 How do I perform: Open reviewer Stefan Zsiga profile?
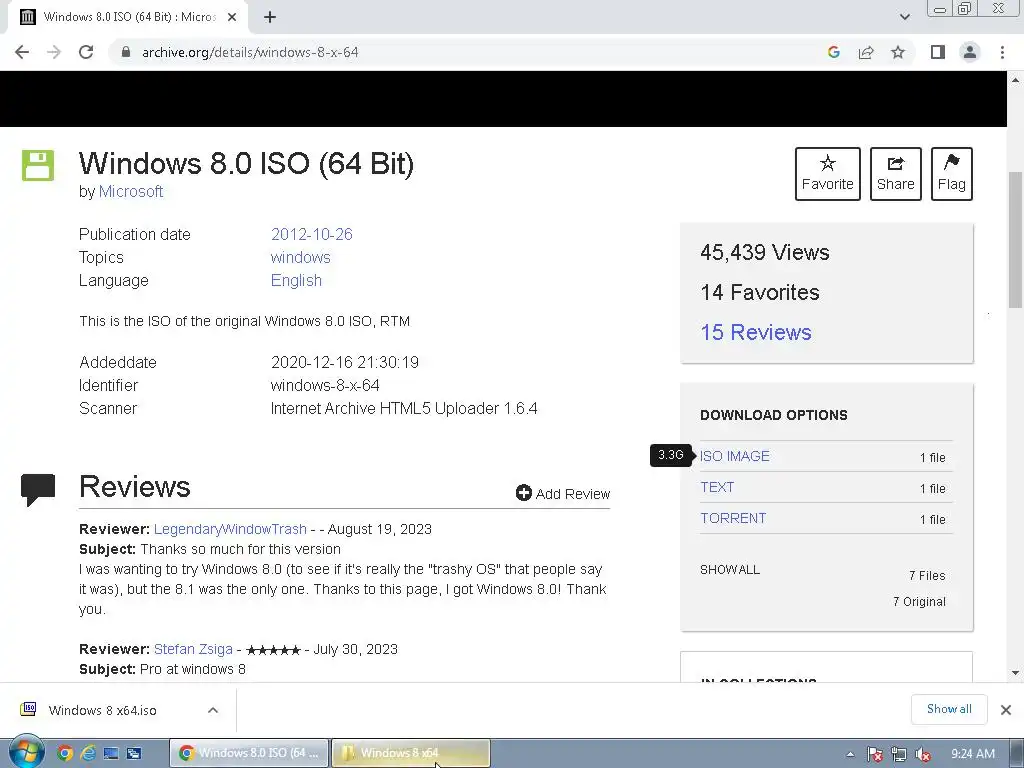point(193,649)
